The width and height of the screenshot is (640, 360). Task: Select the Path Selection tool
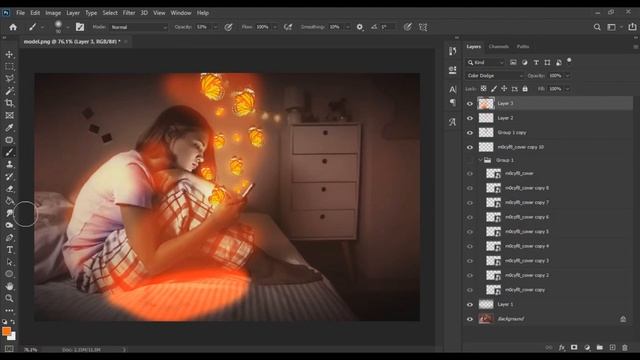coord(9,262)
